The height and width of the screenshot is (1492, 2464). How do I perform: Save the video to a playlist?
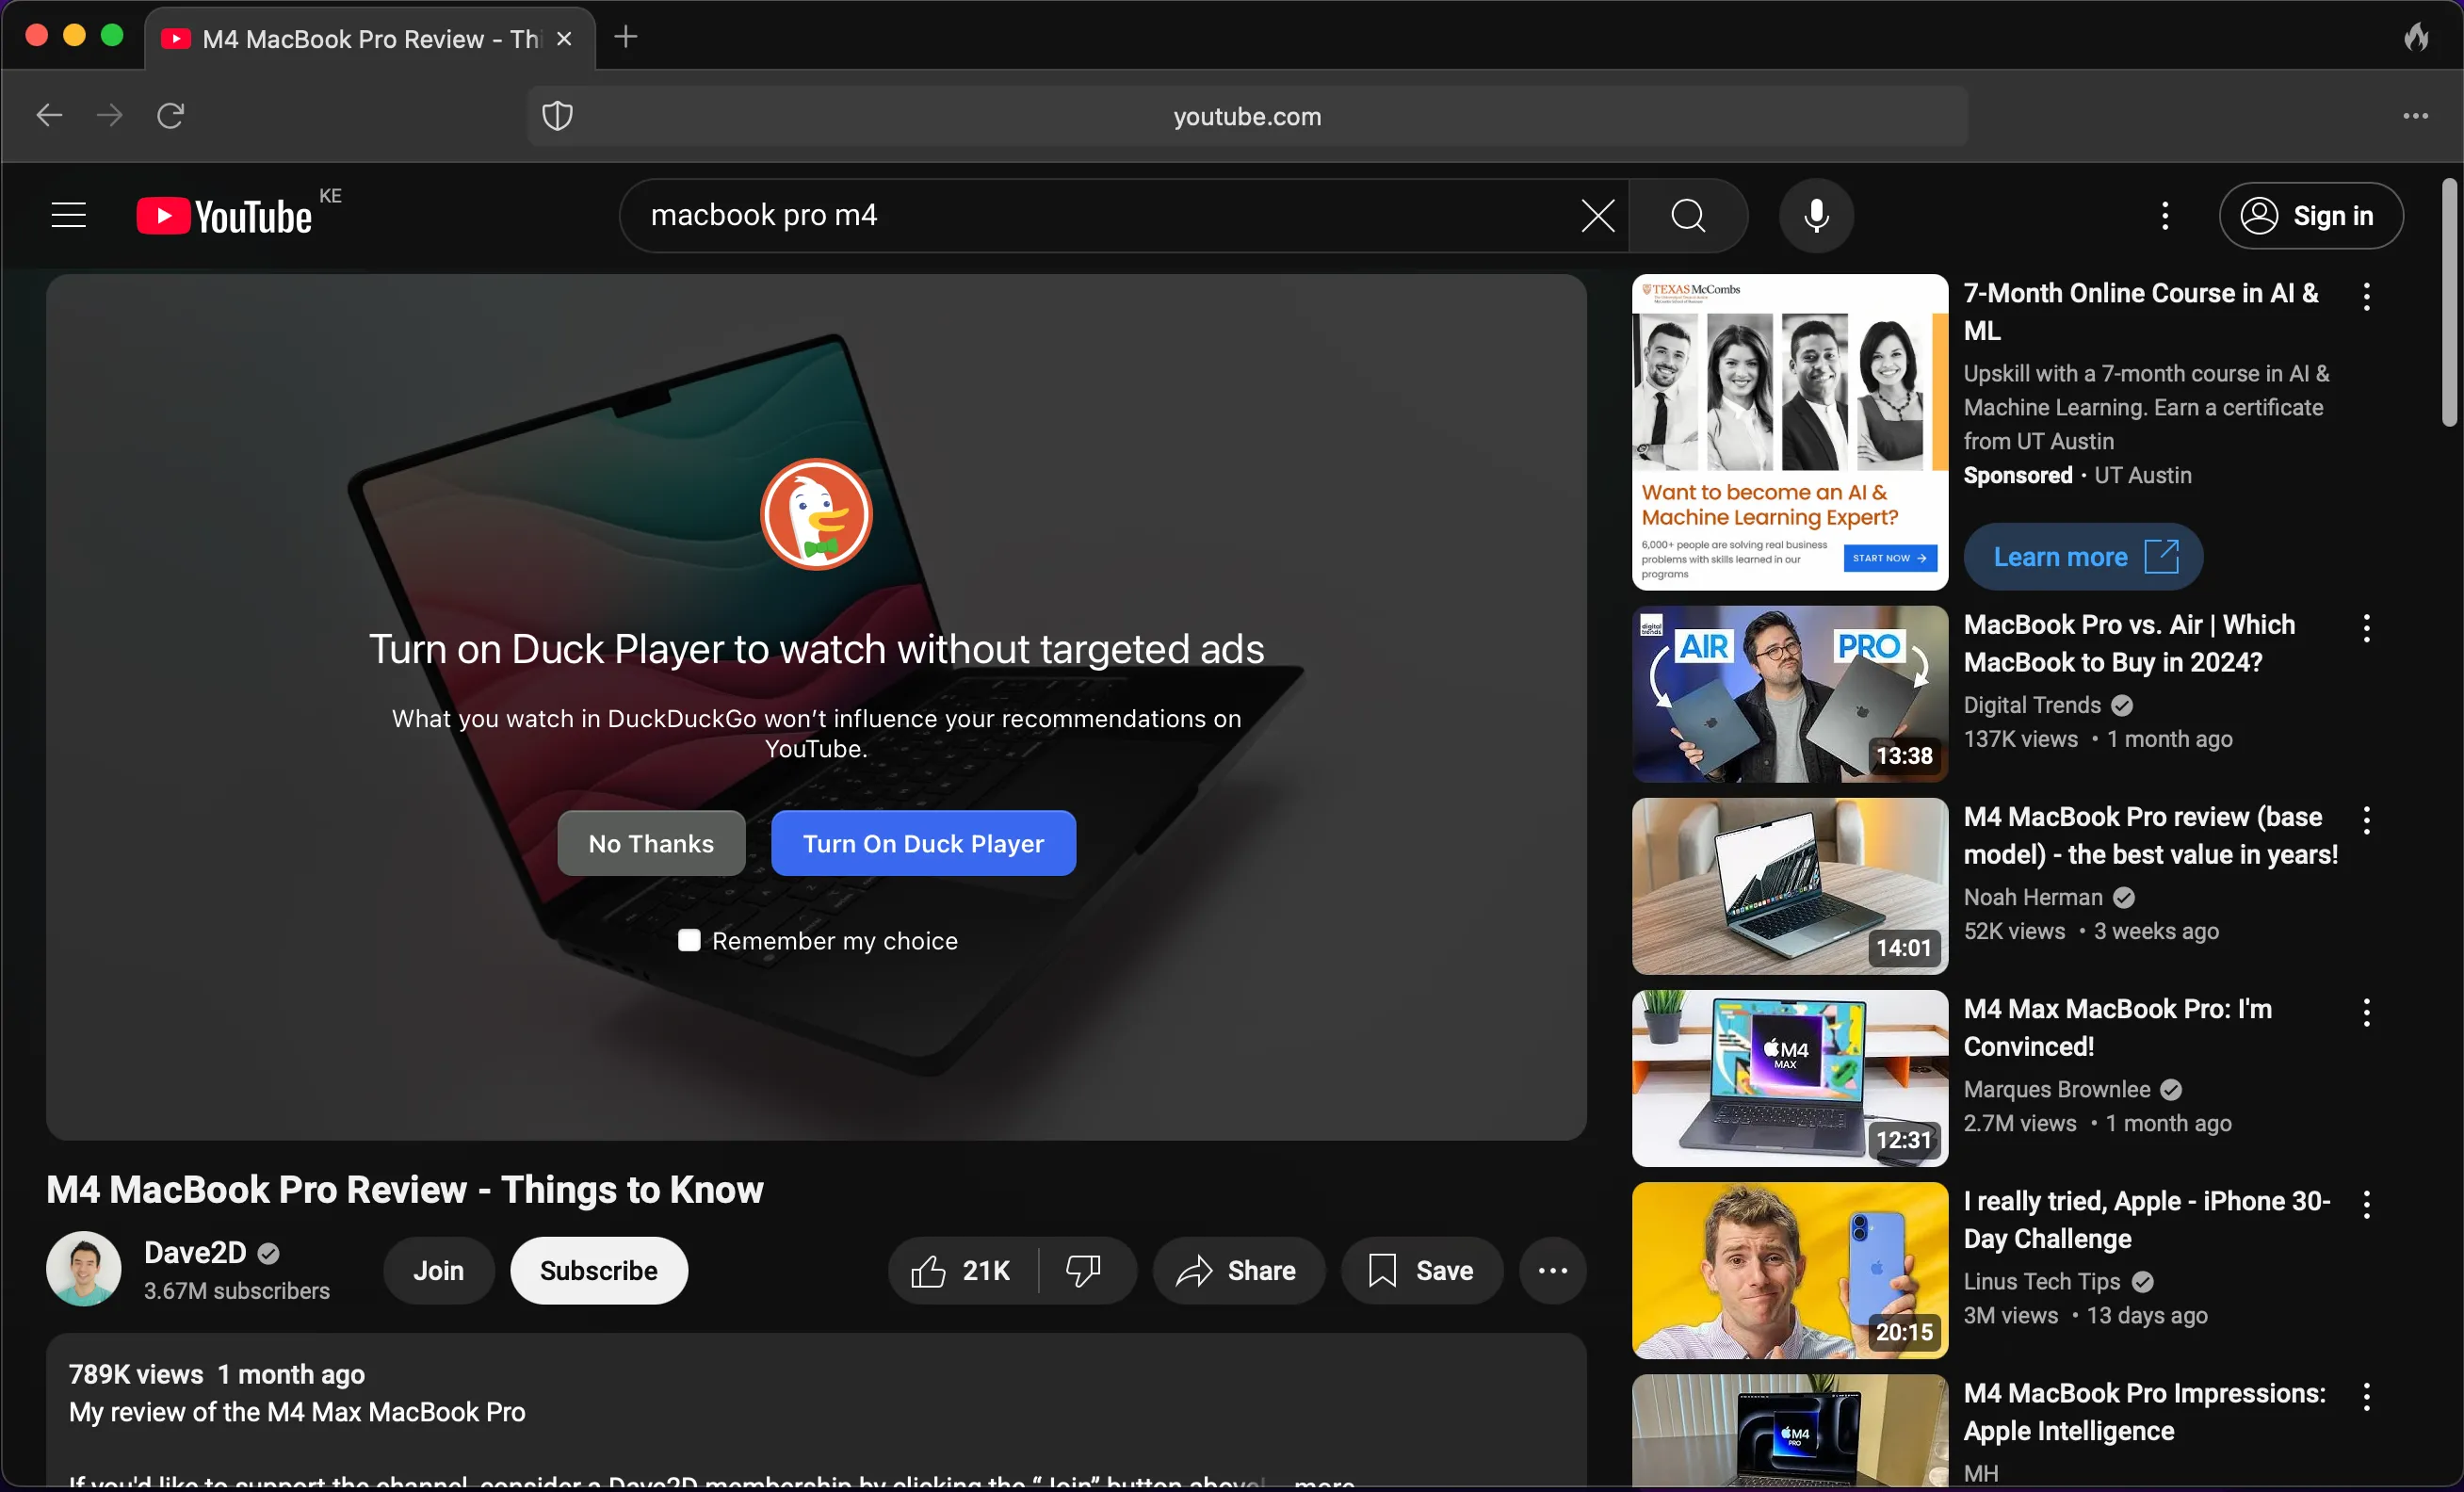pyautogui.click(x=1421, y=1270)
